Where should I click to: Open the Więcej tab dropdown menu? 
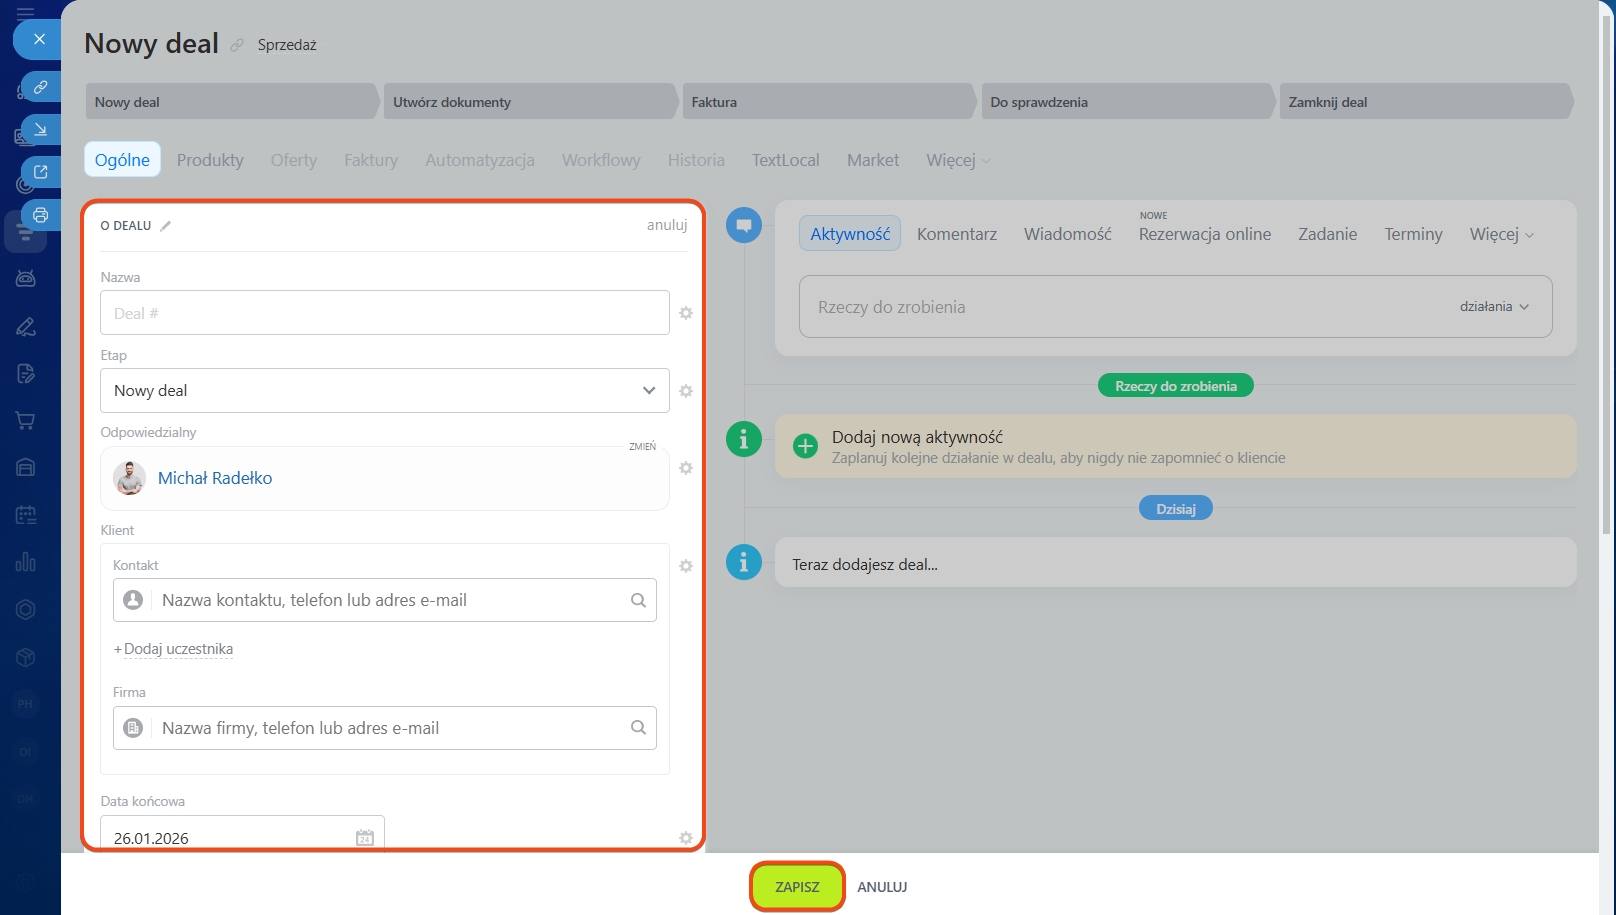pyautogui.click(x=957, y=160)
